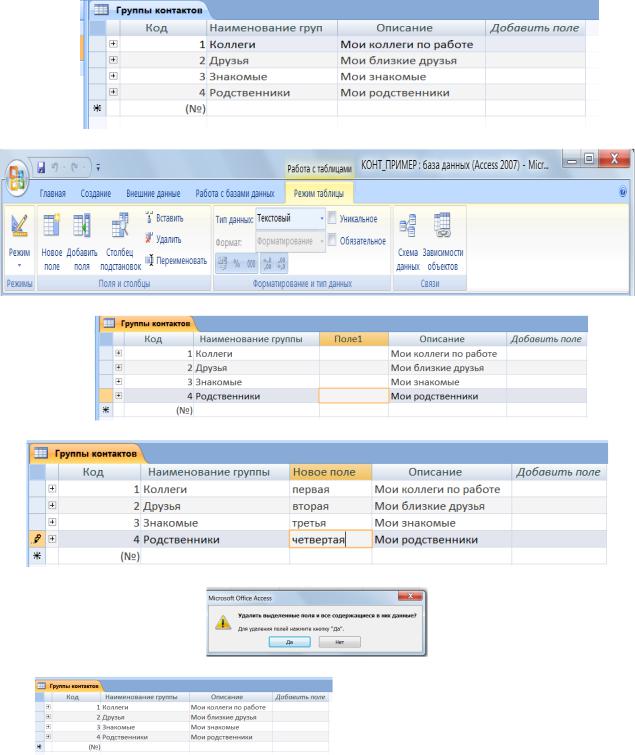
Task: Switch to the Создание ribbon tab
Action: pyautogui.click(x=95, y=194)
